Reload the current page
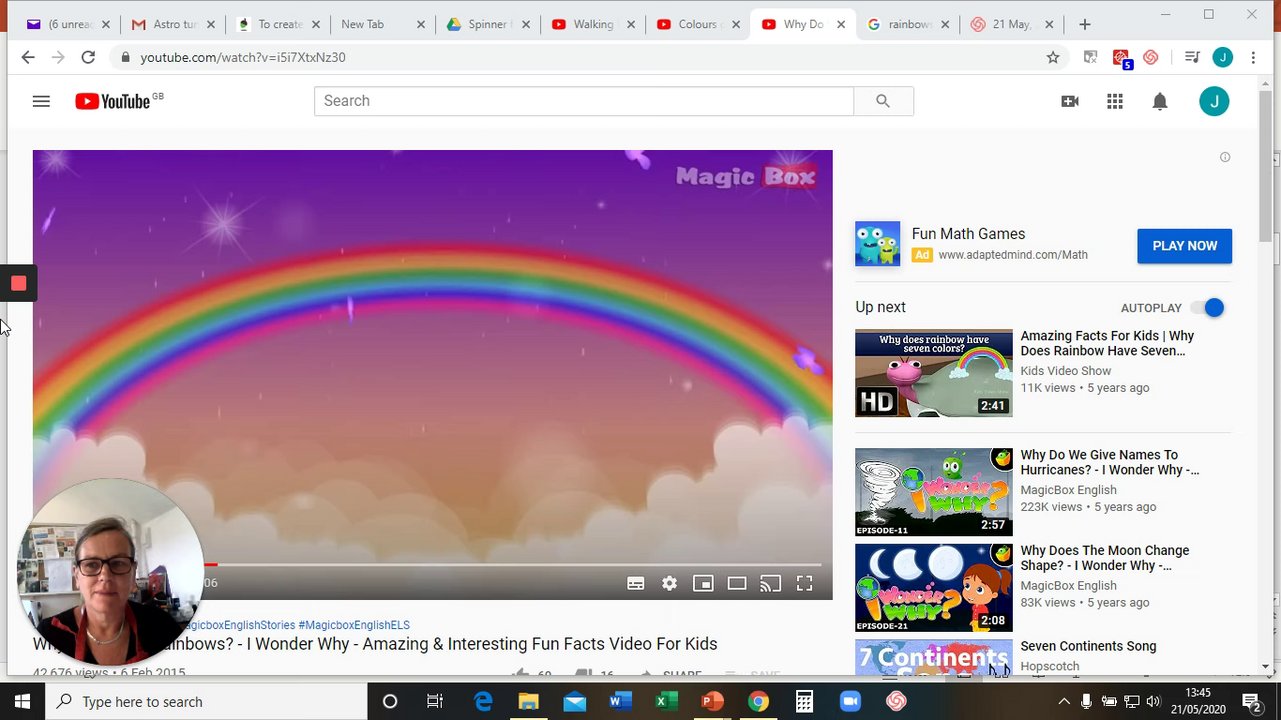Screen dimensions: 1281x720 click(x=88, y=57)
